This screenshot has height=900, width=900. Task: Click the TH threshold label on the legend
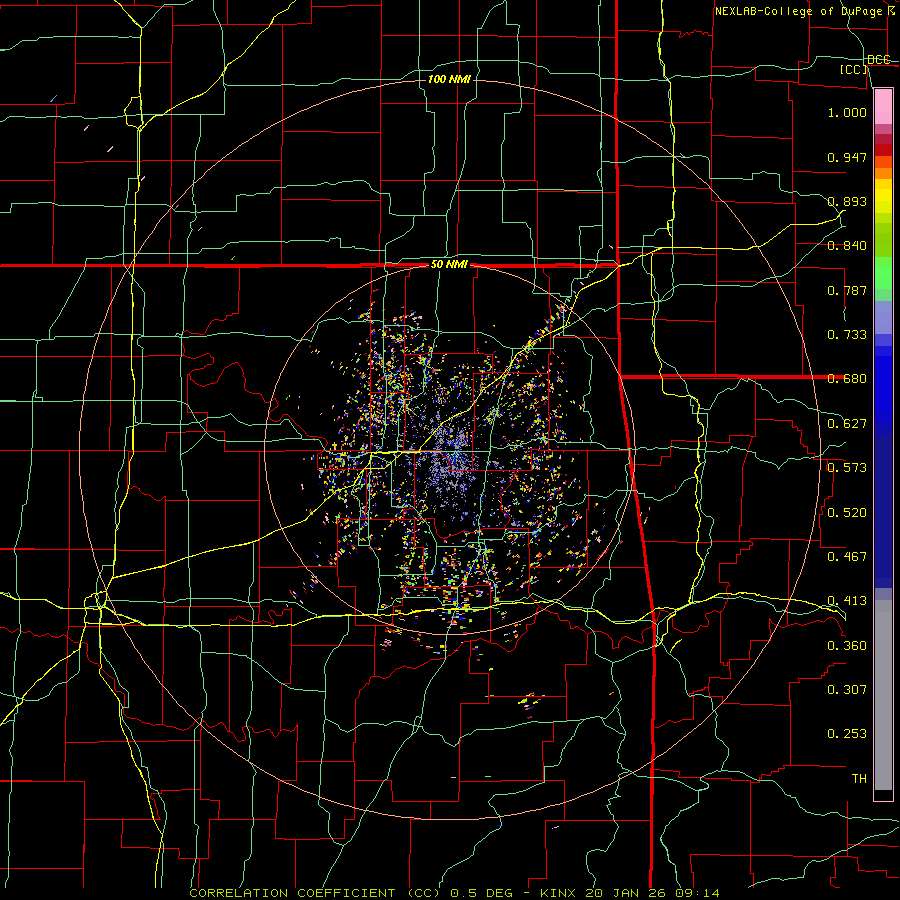pos(859,779)
